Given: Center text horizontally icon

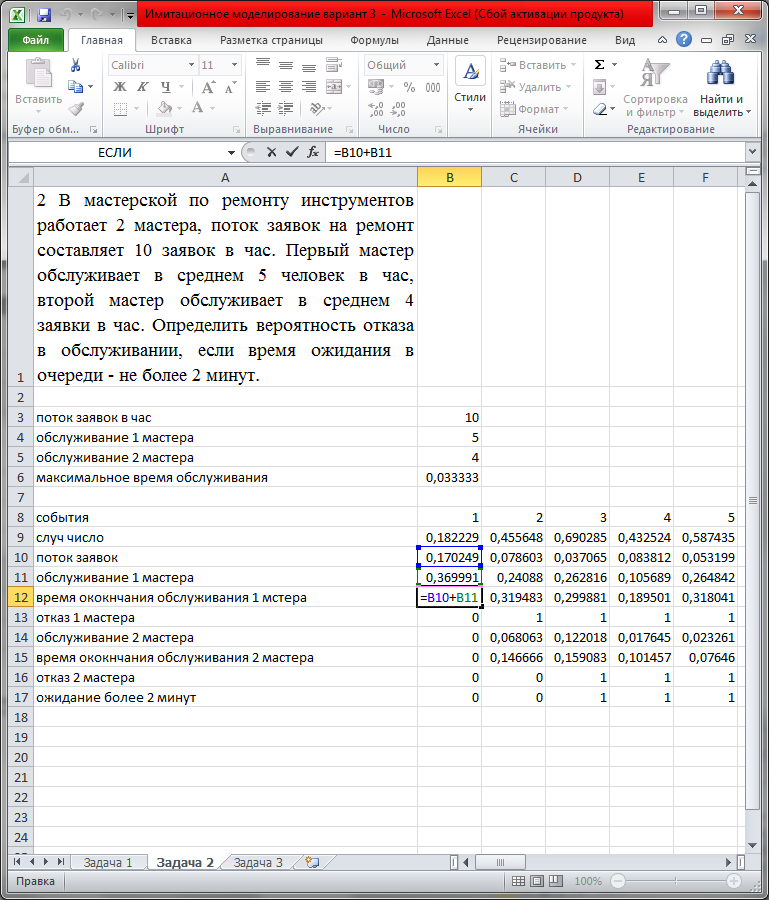Looking at the screenshot, I should [286, 87].
